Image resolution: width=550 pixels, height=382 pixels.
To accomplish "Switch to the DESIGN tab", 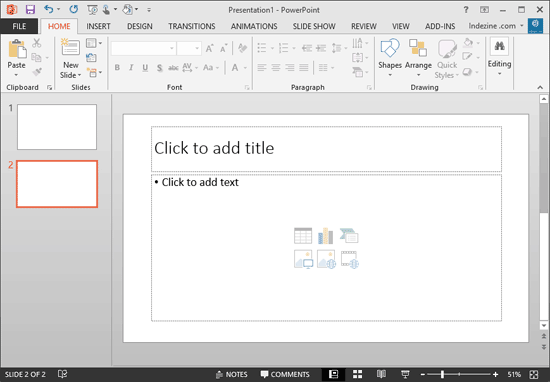I will pos(140,26).
